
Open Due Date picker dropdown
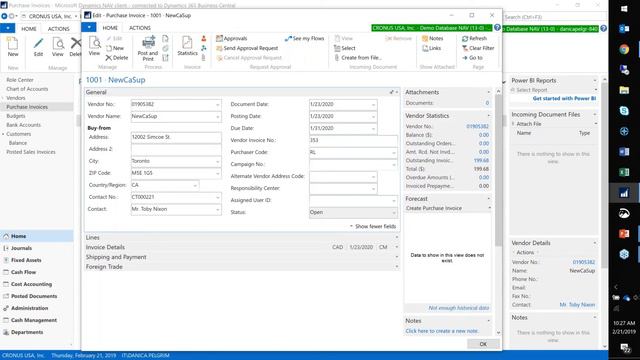pyautogui.click(x=373, y=129)
